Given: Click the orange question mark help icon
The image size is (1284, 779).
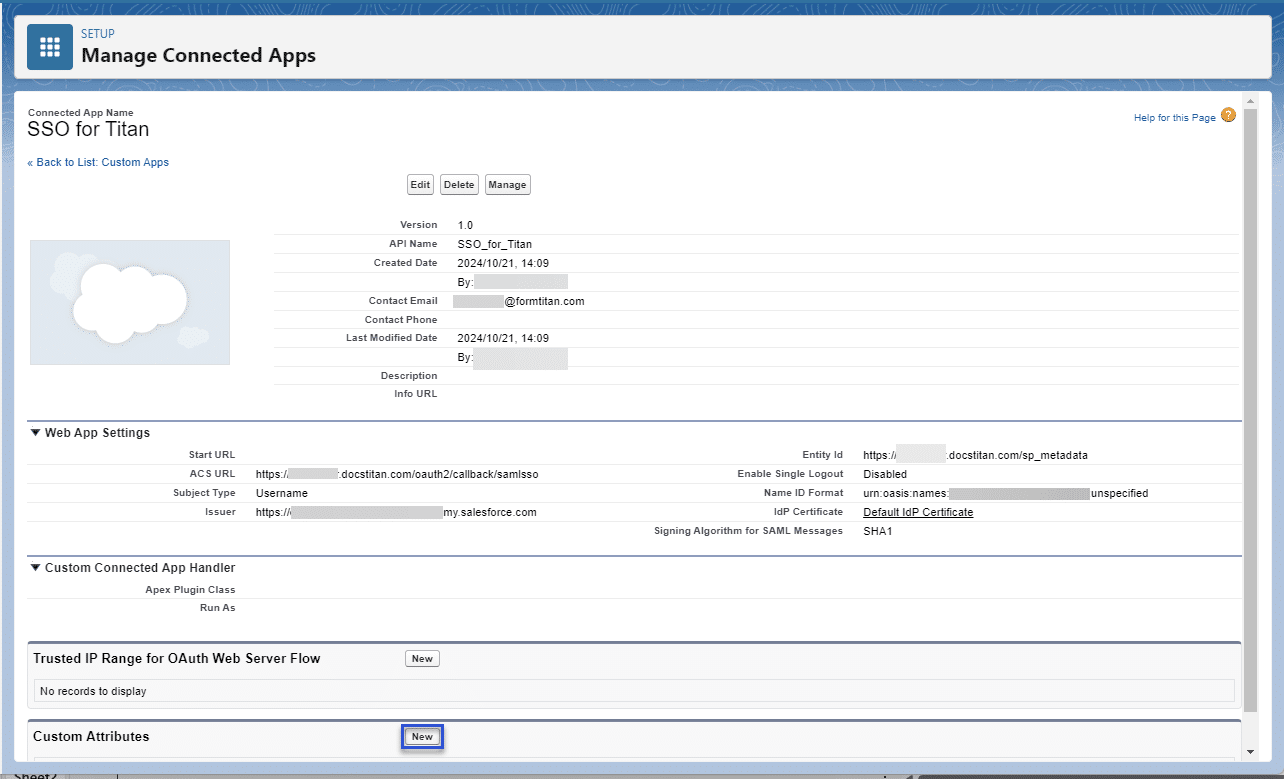Looking at the screenshot, I should pos(1229,116).
